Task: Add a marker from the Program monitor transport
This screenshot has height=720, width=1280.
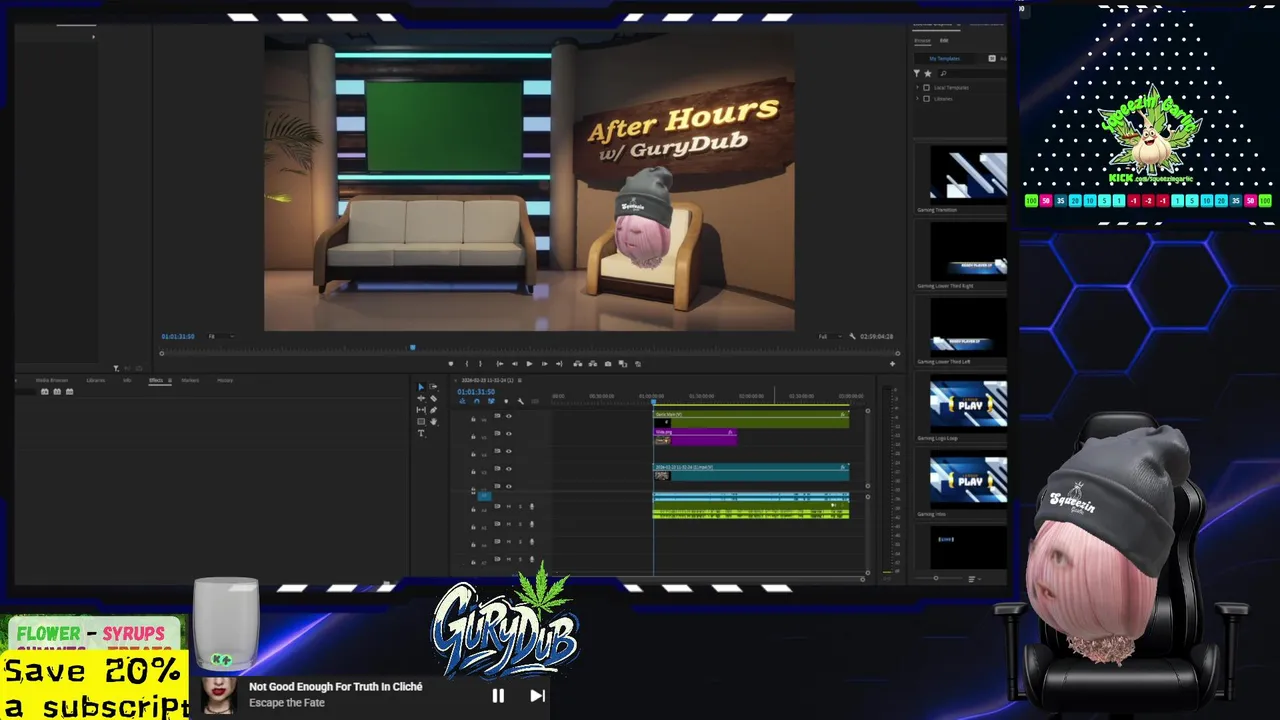Action: pos(451,364)
